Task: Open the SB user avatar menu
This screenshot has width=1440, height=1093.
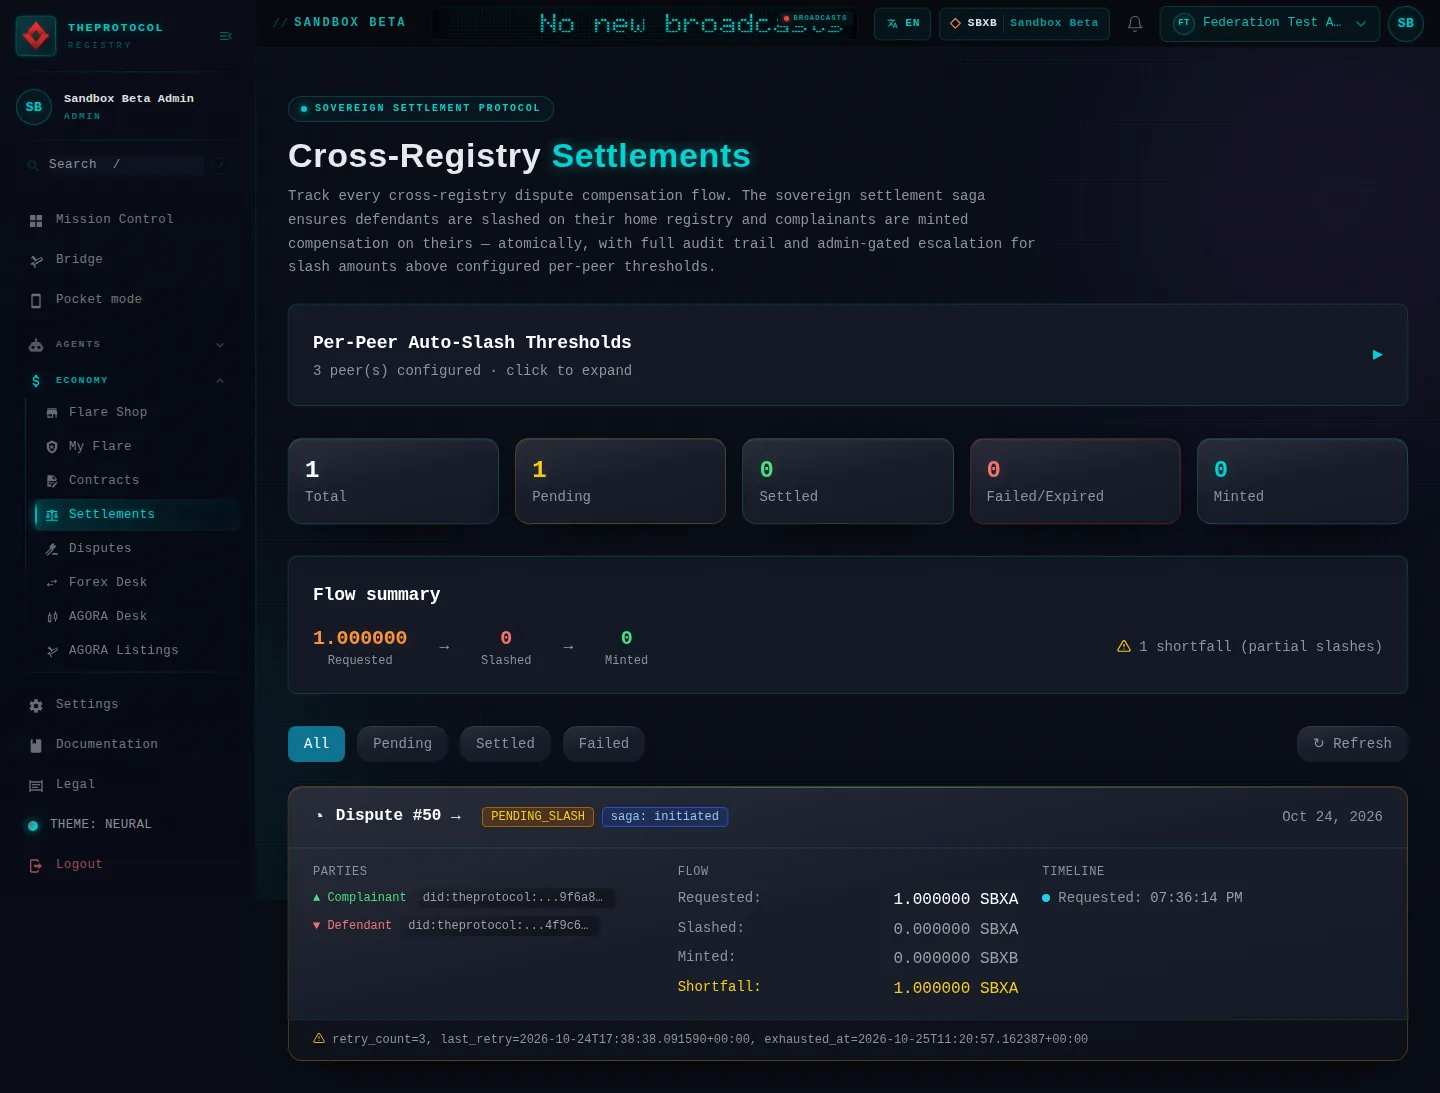Action: point(1405,23)
